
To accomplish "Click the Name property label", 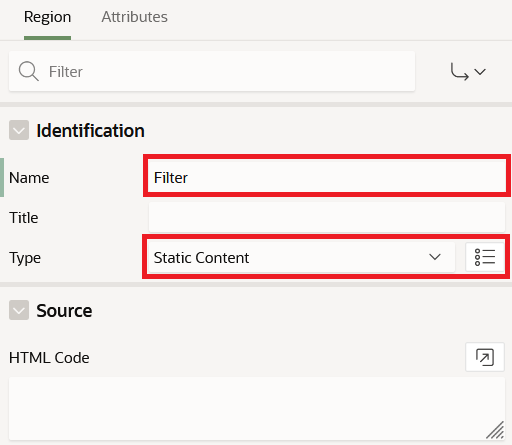I will pyautogui.click(x=29, y=178).
